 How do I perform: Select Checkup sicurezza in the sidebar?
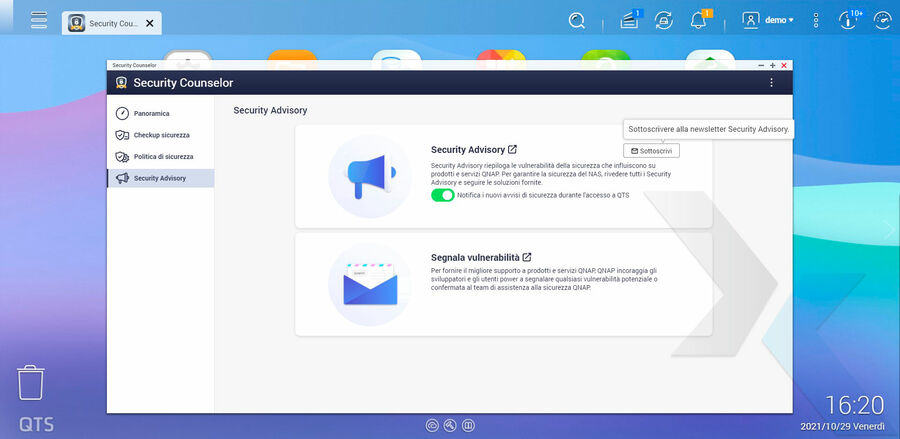pyautogui.click(x=161, y=135)
